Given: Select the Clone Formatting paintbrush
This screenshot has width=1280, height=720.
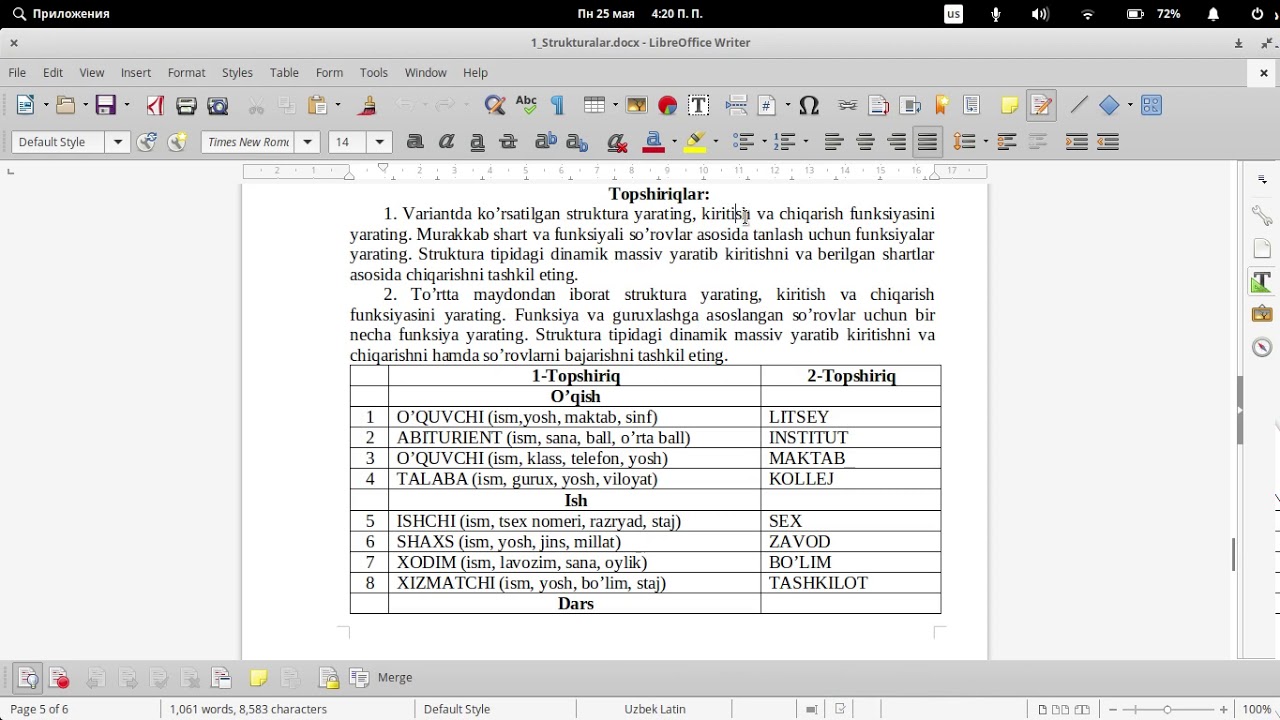Looking at the screenshot, I should (x=367, y=105).
